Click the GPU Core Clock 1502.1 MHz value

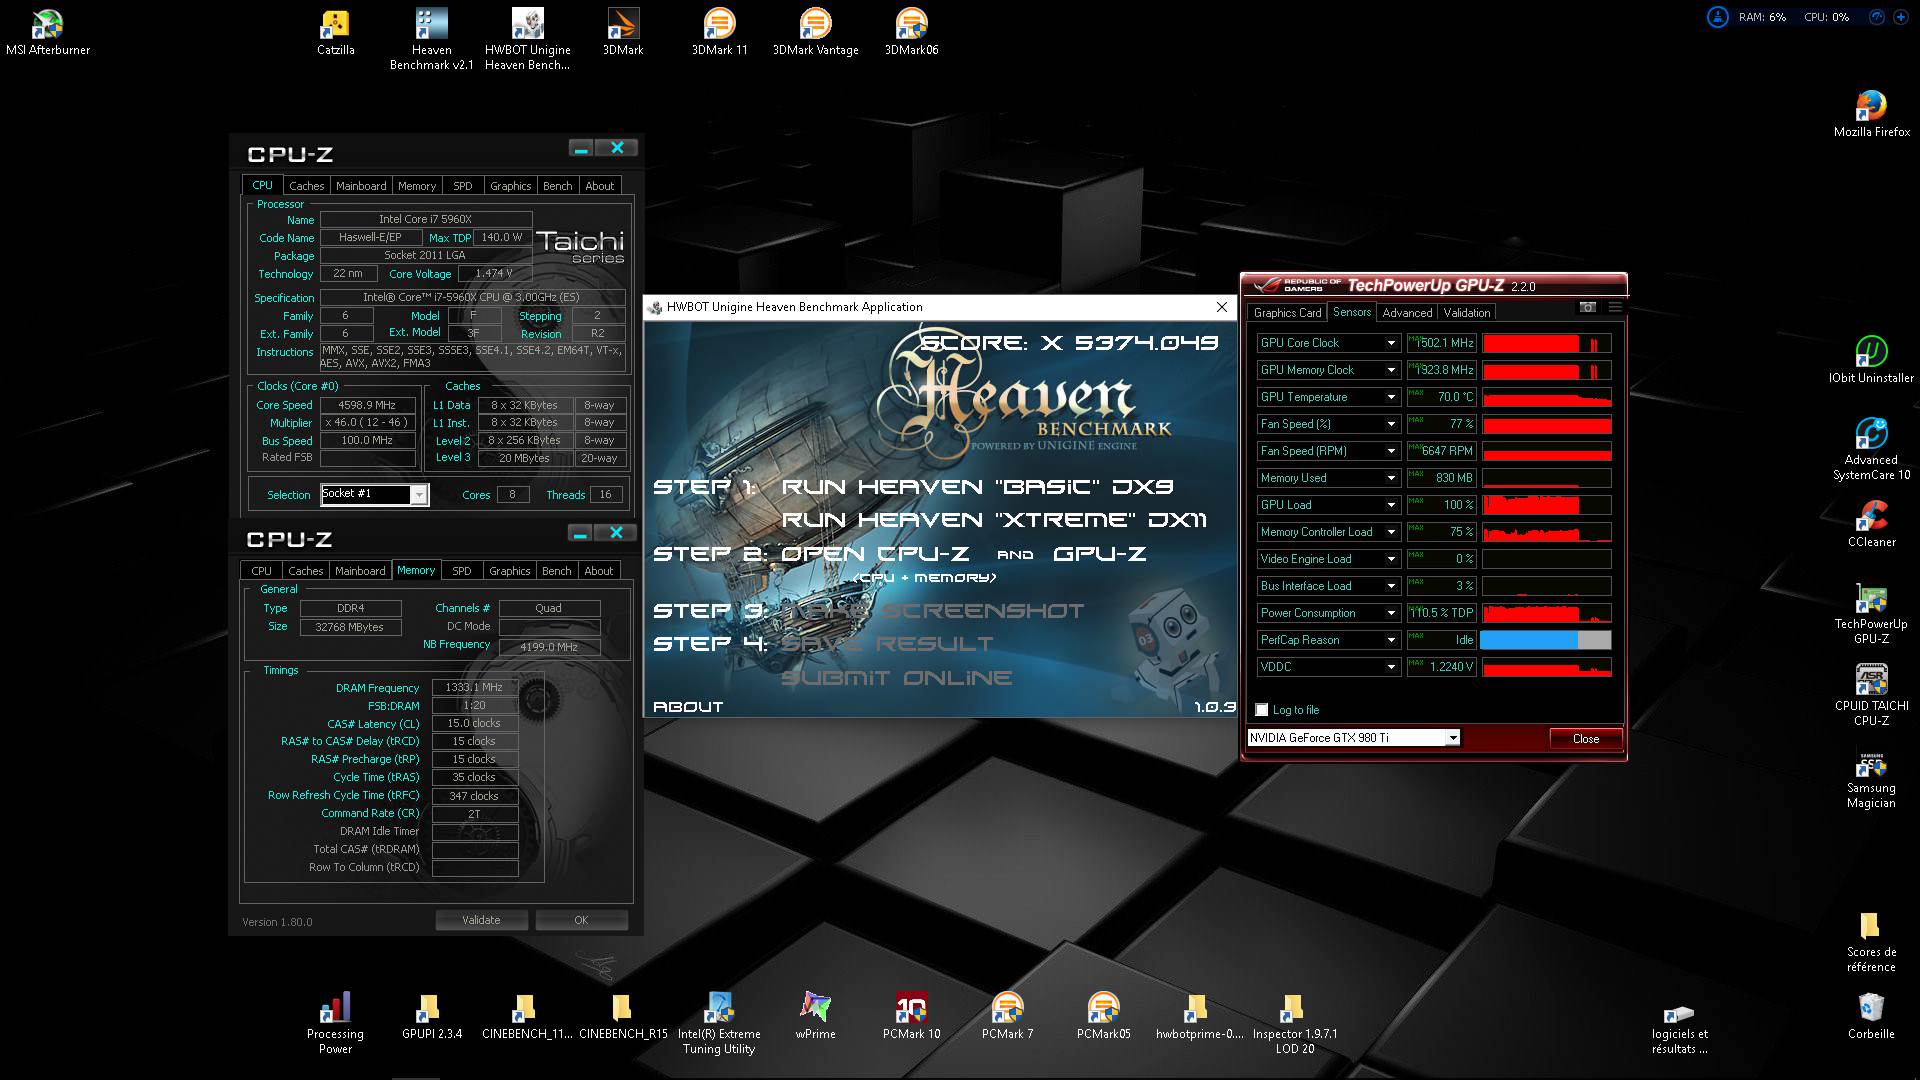[x=1441, y=343]
